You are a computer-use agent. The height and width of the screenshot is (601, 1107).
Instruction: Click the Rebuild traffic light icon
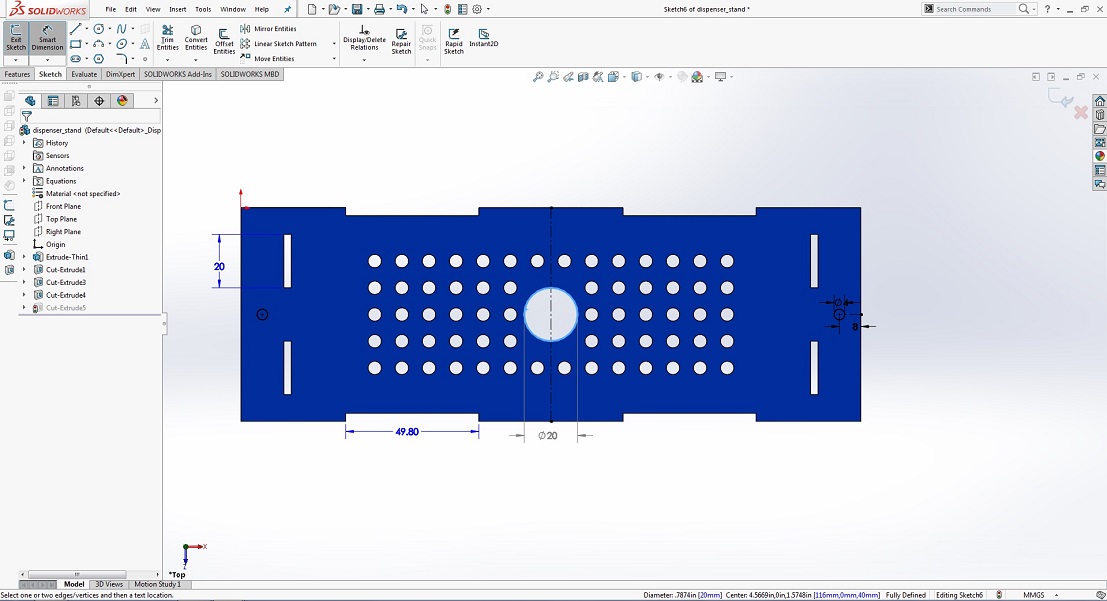pyautogui.click(x=448, y=9)
